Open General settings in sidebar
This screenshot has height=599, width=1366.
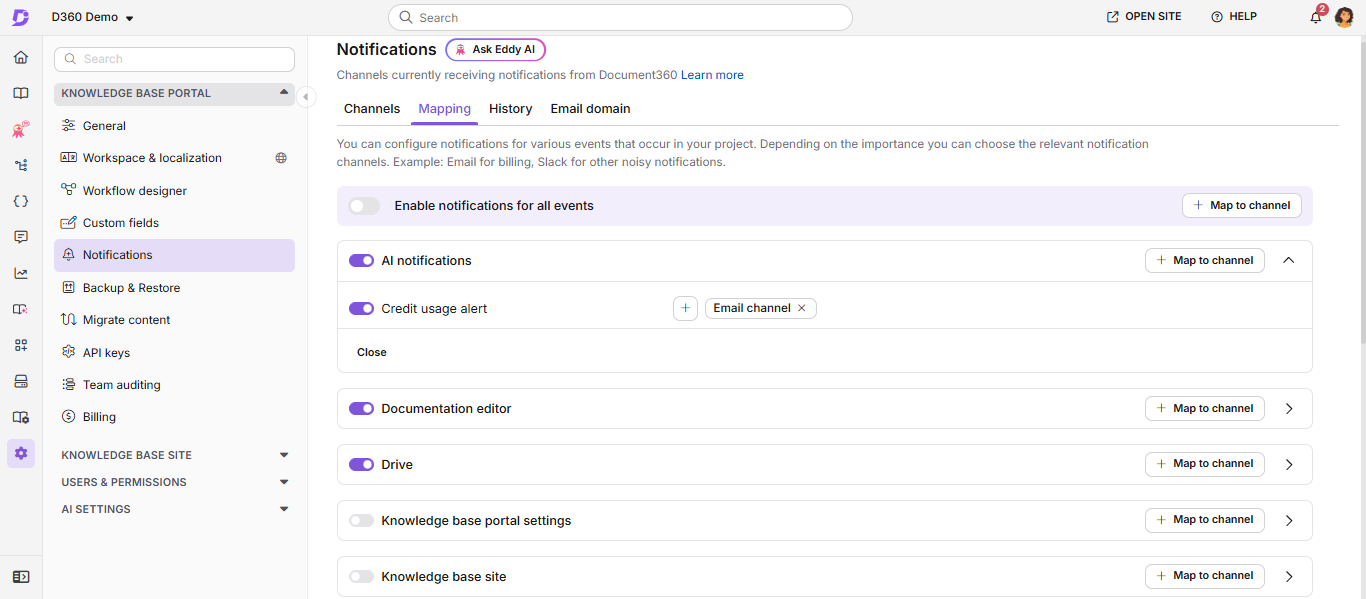[174, 126]
